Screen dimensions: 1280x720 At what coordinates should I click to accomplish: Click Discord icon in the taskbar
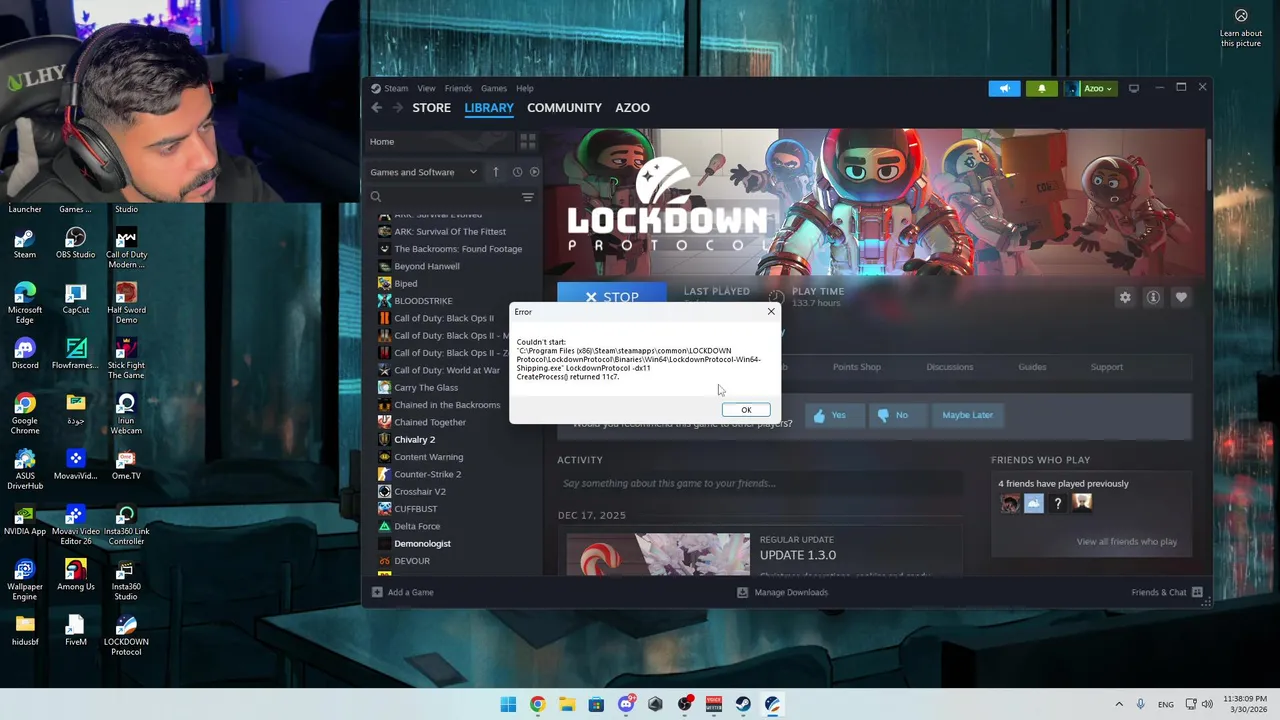click(x=626, y=704)
